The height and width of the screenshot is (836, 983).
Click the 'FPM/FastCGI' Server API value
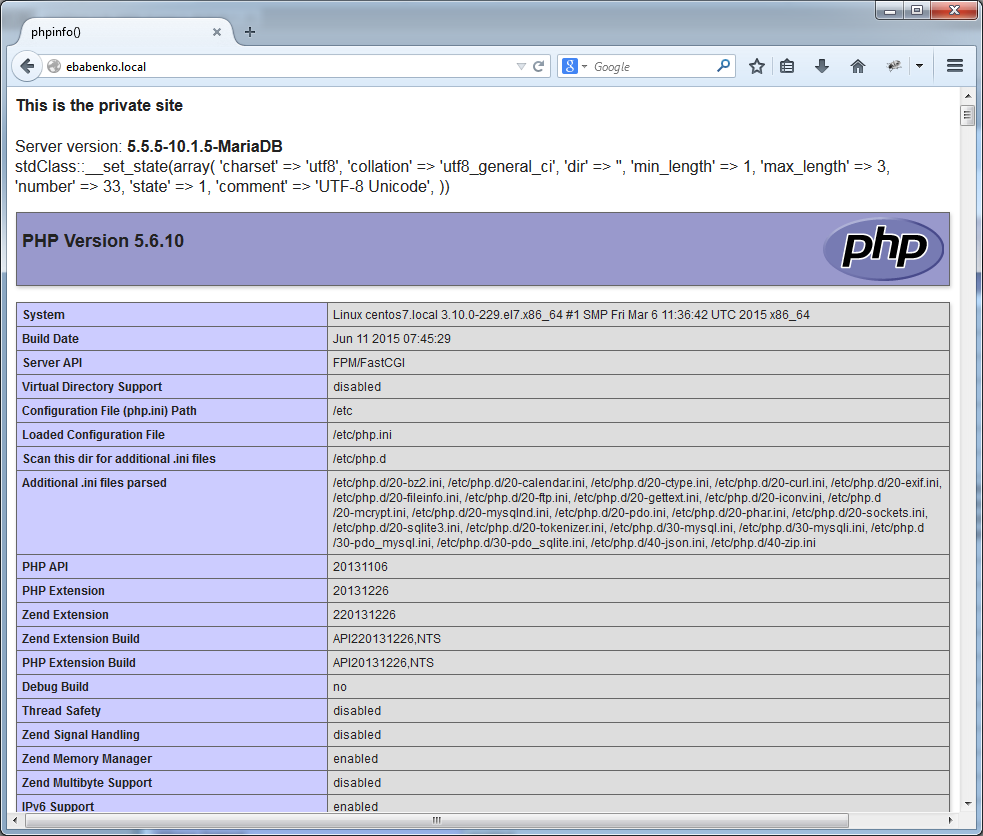369,363
